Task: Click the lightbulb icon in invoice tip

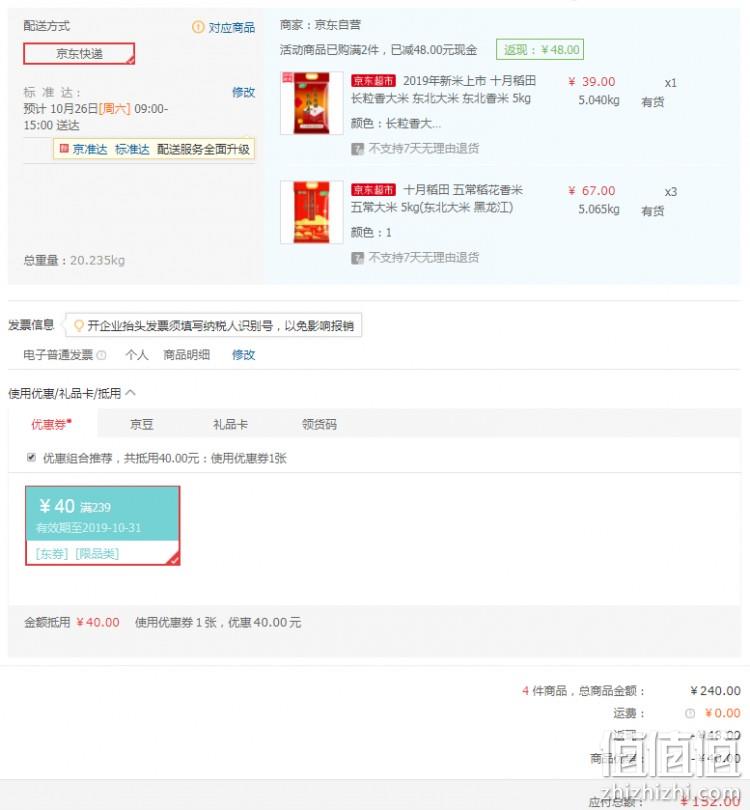Action: [x=79, y=325]
